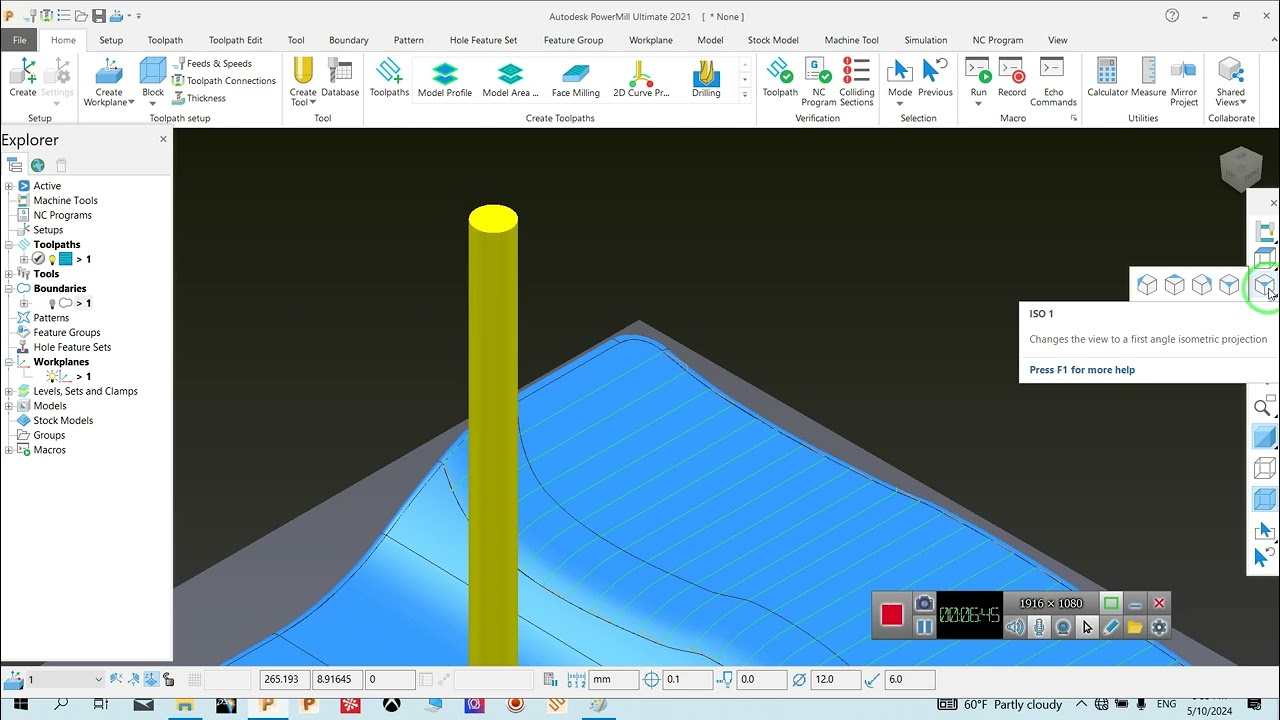Viewport: 1280px width, 720px height.
Task: Open Echo Commands
Action: [x=1053, y=82]
